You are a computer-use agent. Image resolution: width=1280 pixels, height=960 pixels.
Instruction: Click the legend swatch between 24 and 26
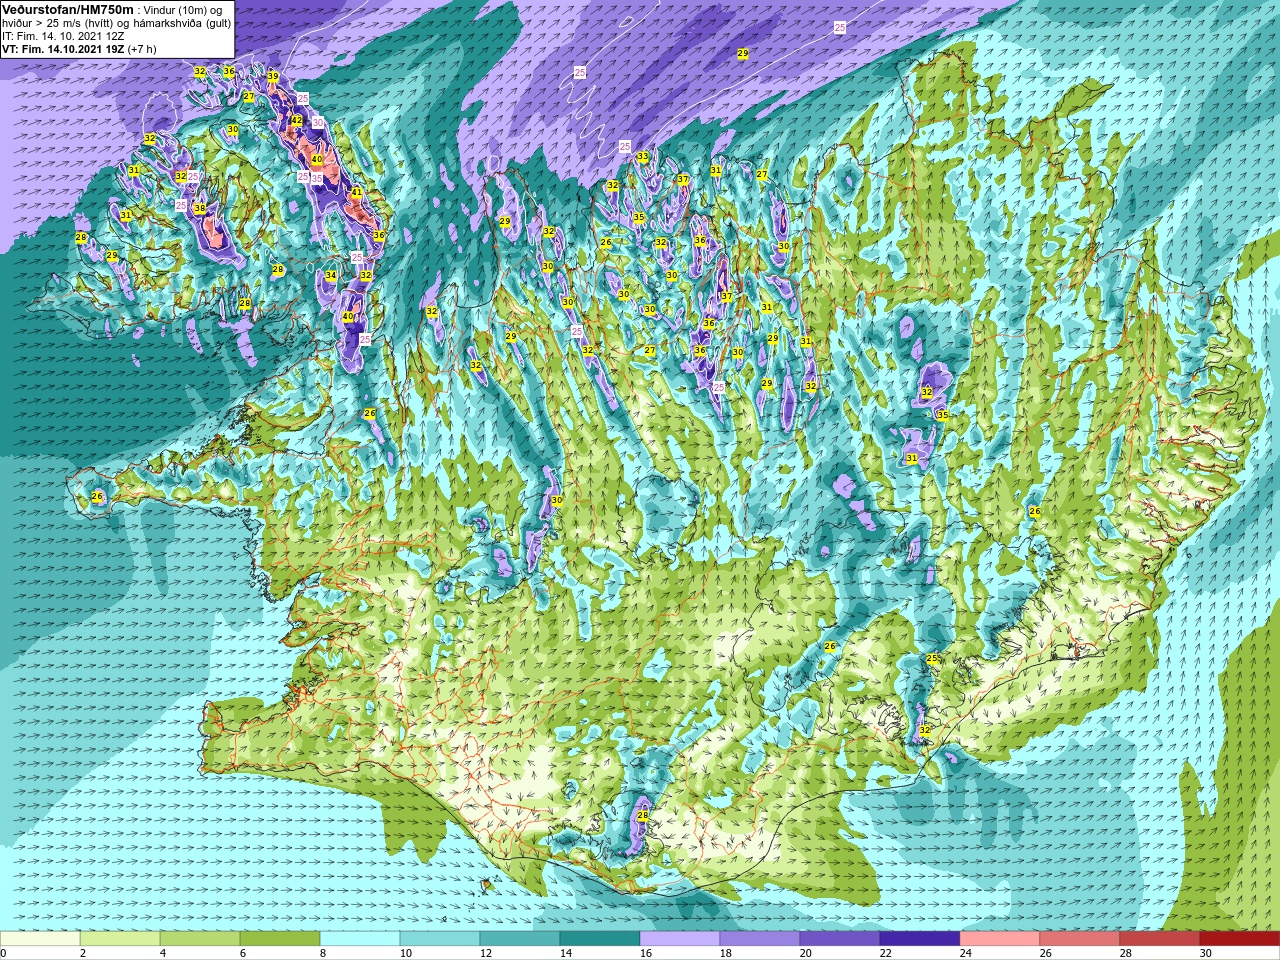pyautogui.click(x=1000, y=939)
